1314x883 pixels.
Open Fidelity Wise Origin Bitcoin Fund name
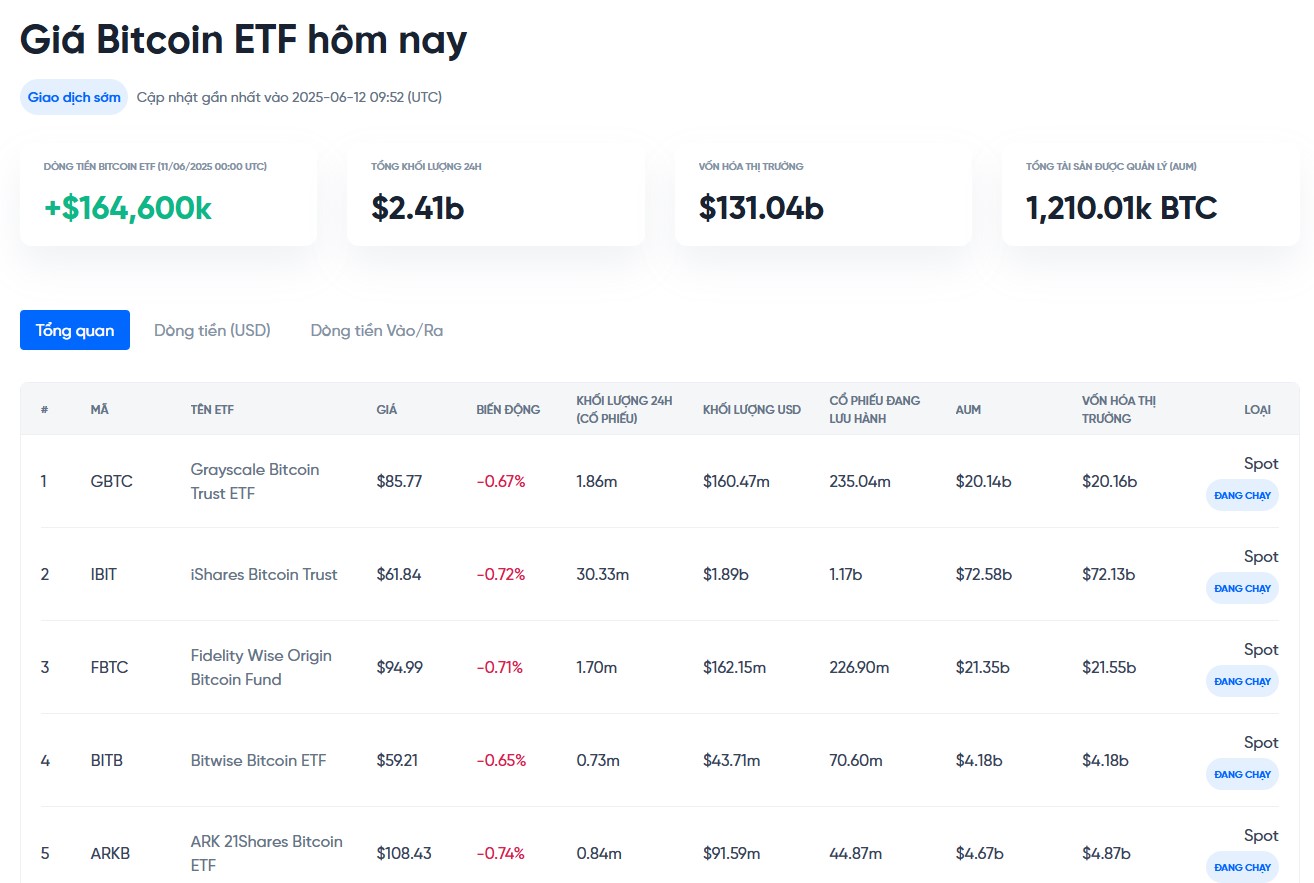[x=261, y=667]
